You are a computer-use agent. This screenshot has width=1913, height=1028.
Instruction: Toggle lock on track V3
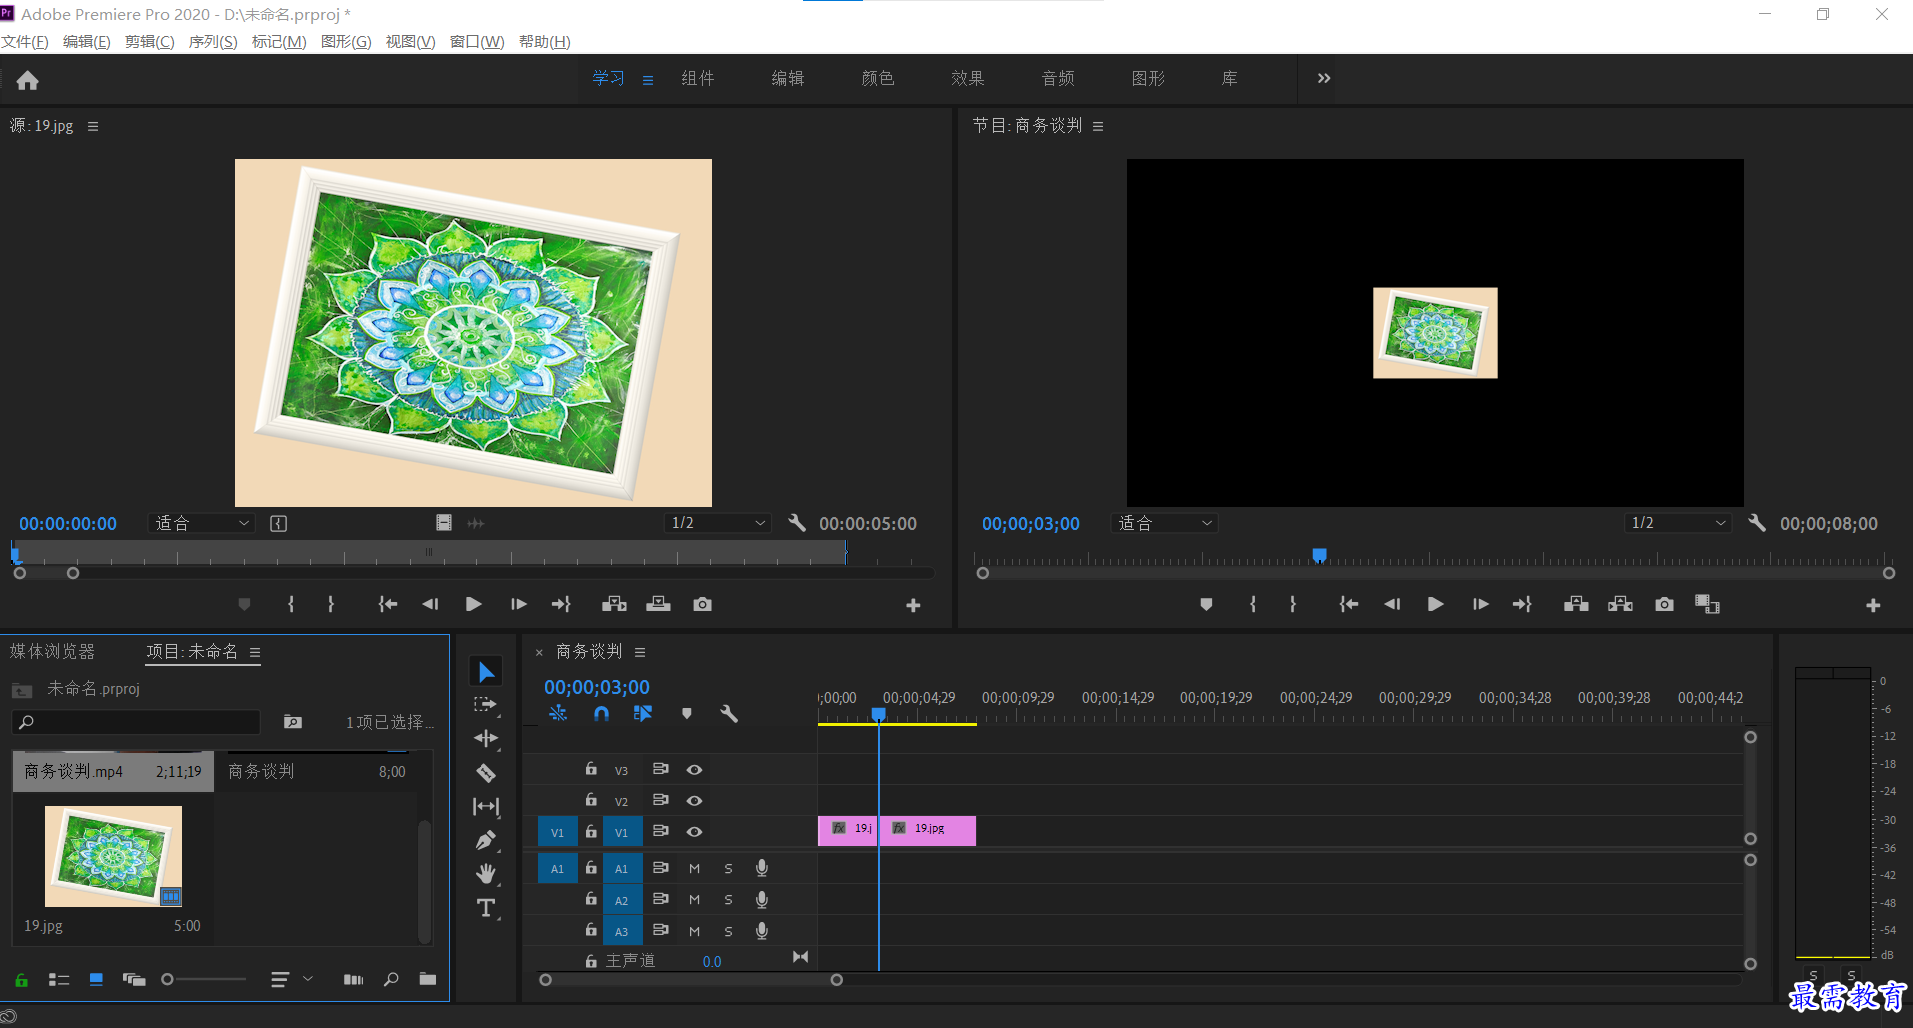[x=591, y=769]
